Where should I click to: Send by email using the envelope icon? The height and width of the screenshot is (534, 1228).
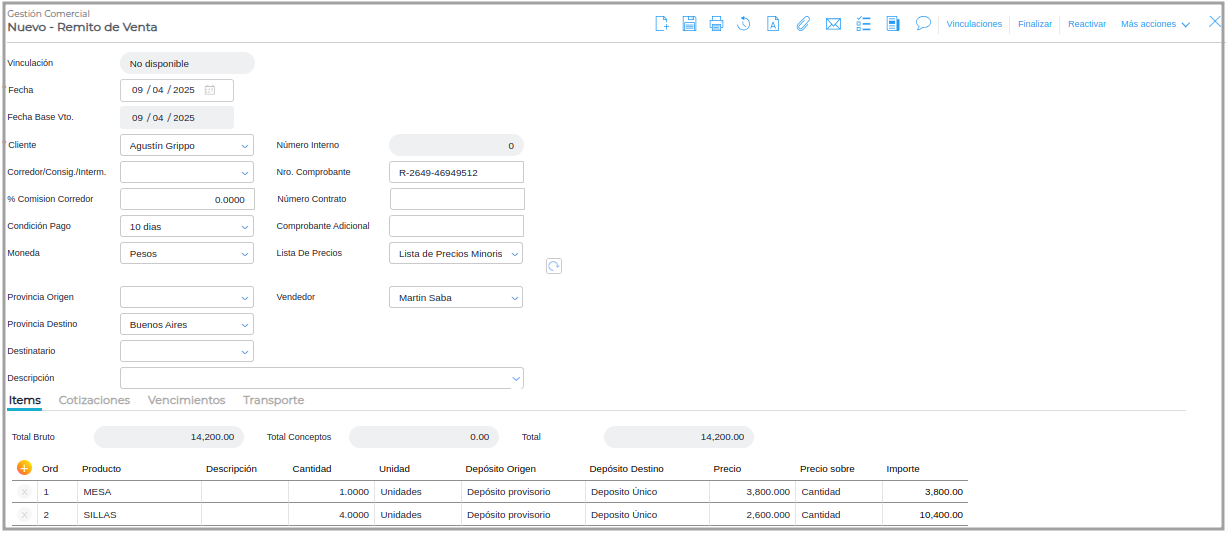pos(833,24)
